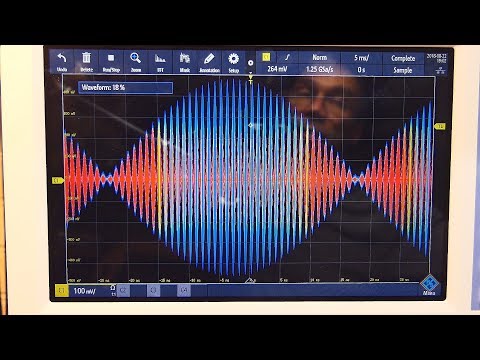The image size is (480, 360).
Task: Change the Norm trigger mode
Action: point(319,57)
